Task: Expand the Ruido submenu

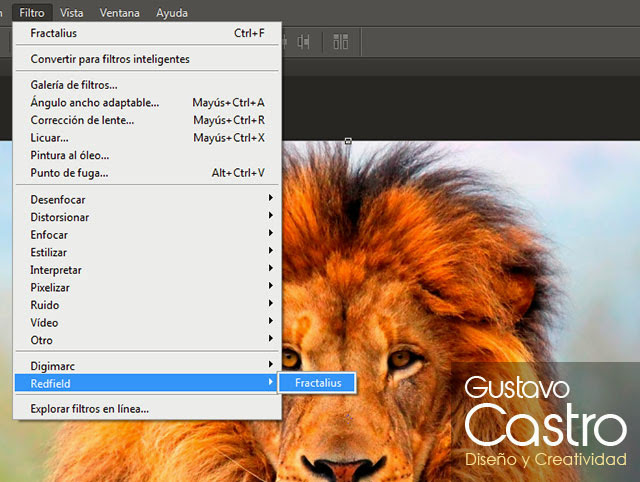Action: click(x=147, y=305)
